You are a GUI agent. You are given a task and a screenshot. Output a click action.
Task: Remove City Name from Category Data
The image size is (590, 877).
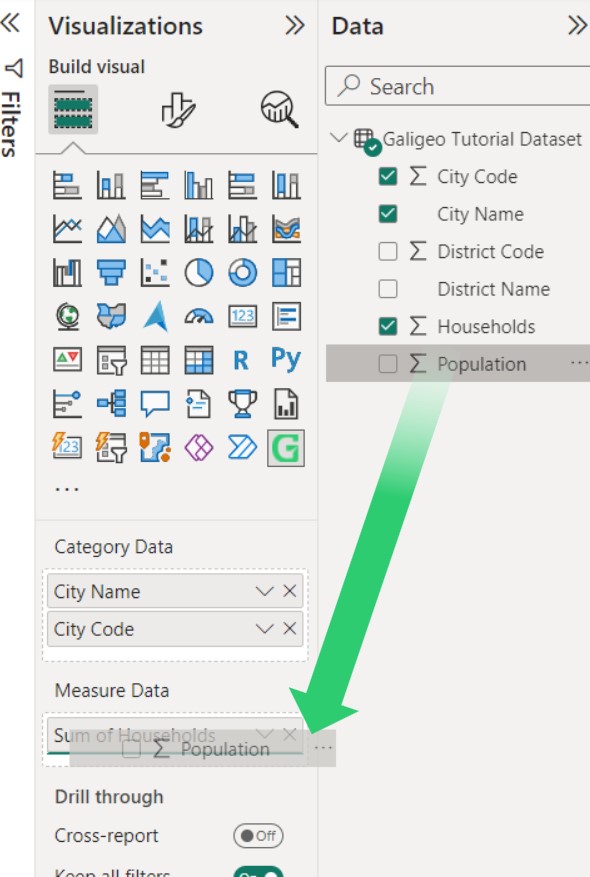click(x=289, y=591)
